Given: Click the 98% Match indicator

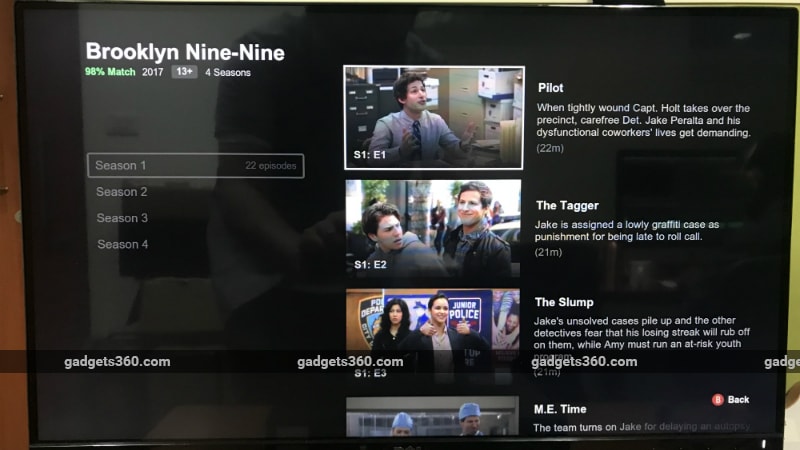Looking at the screenshot, I should pos(110,72).
